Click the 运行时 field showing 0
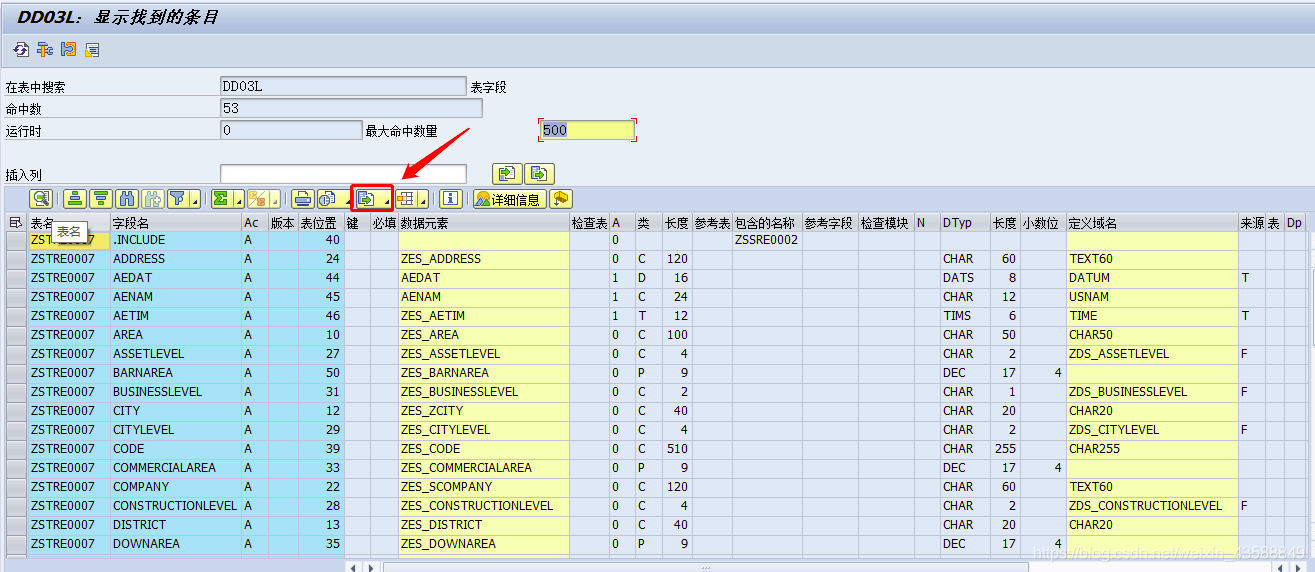 pos(291,130)
